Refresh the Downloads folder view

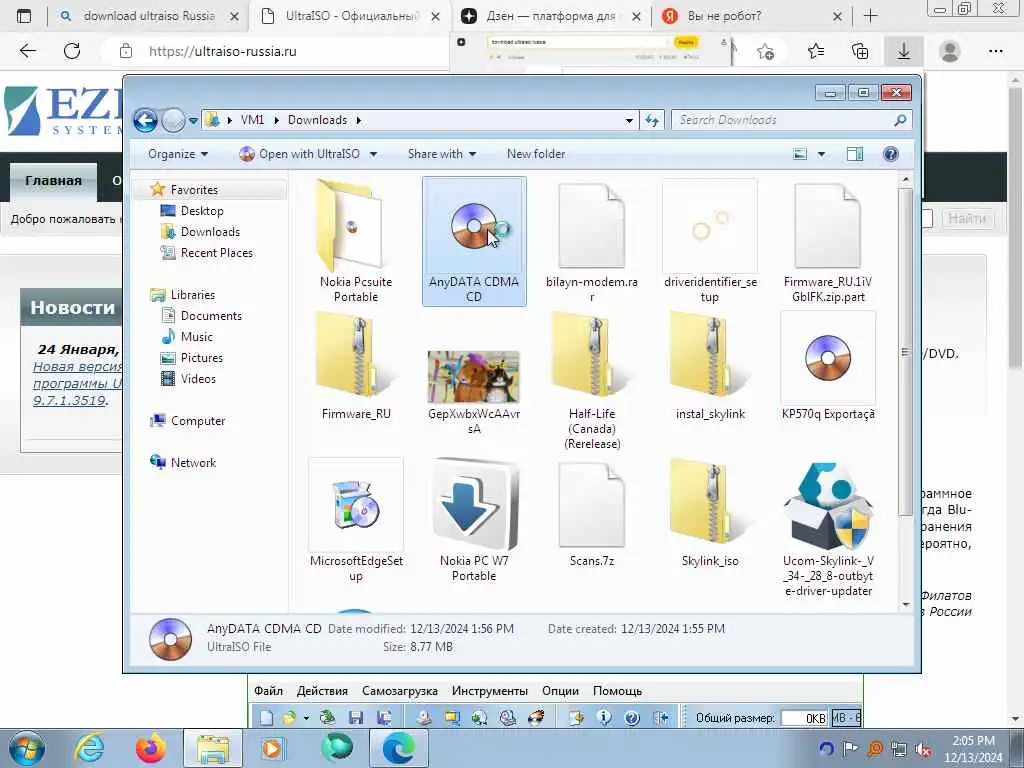pyautogui.click(x=652, y=120)
